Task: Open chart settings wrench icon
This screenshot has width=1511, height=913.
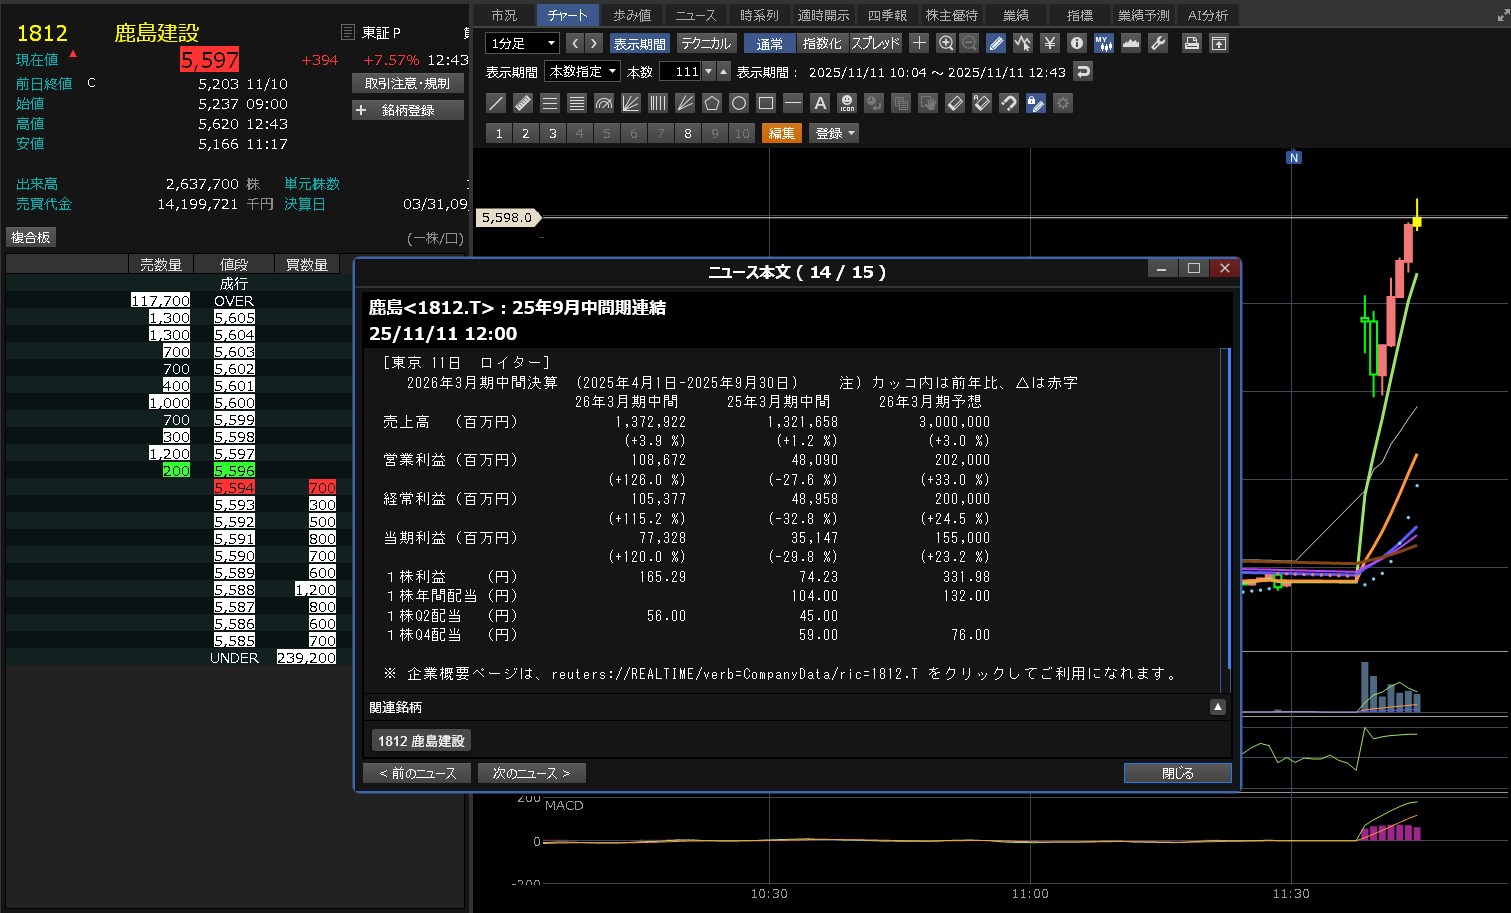Action: pyautogui.click(x=1158, y=43)
